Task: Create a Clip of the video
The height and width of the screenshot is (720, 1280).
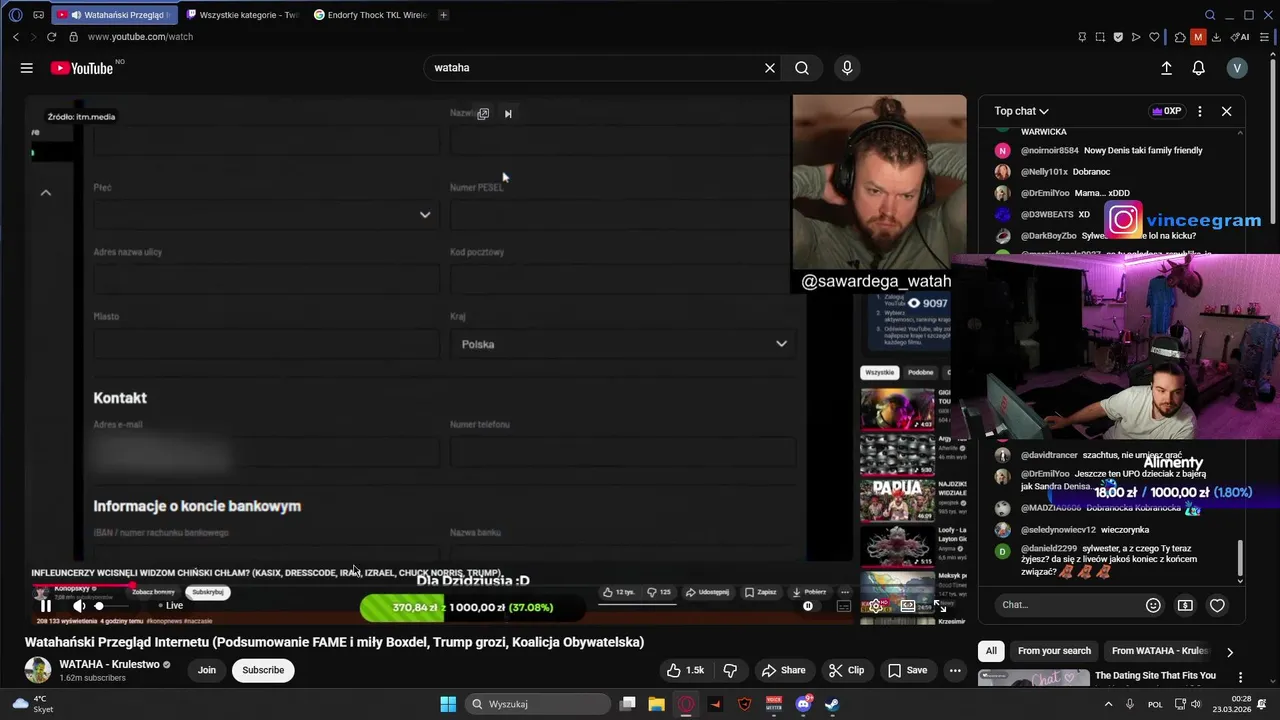Action: click(x=846, y=670)
